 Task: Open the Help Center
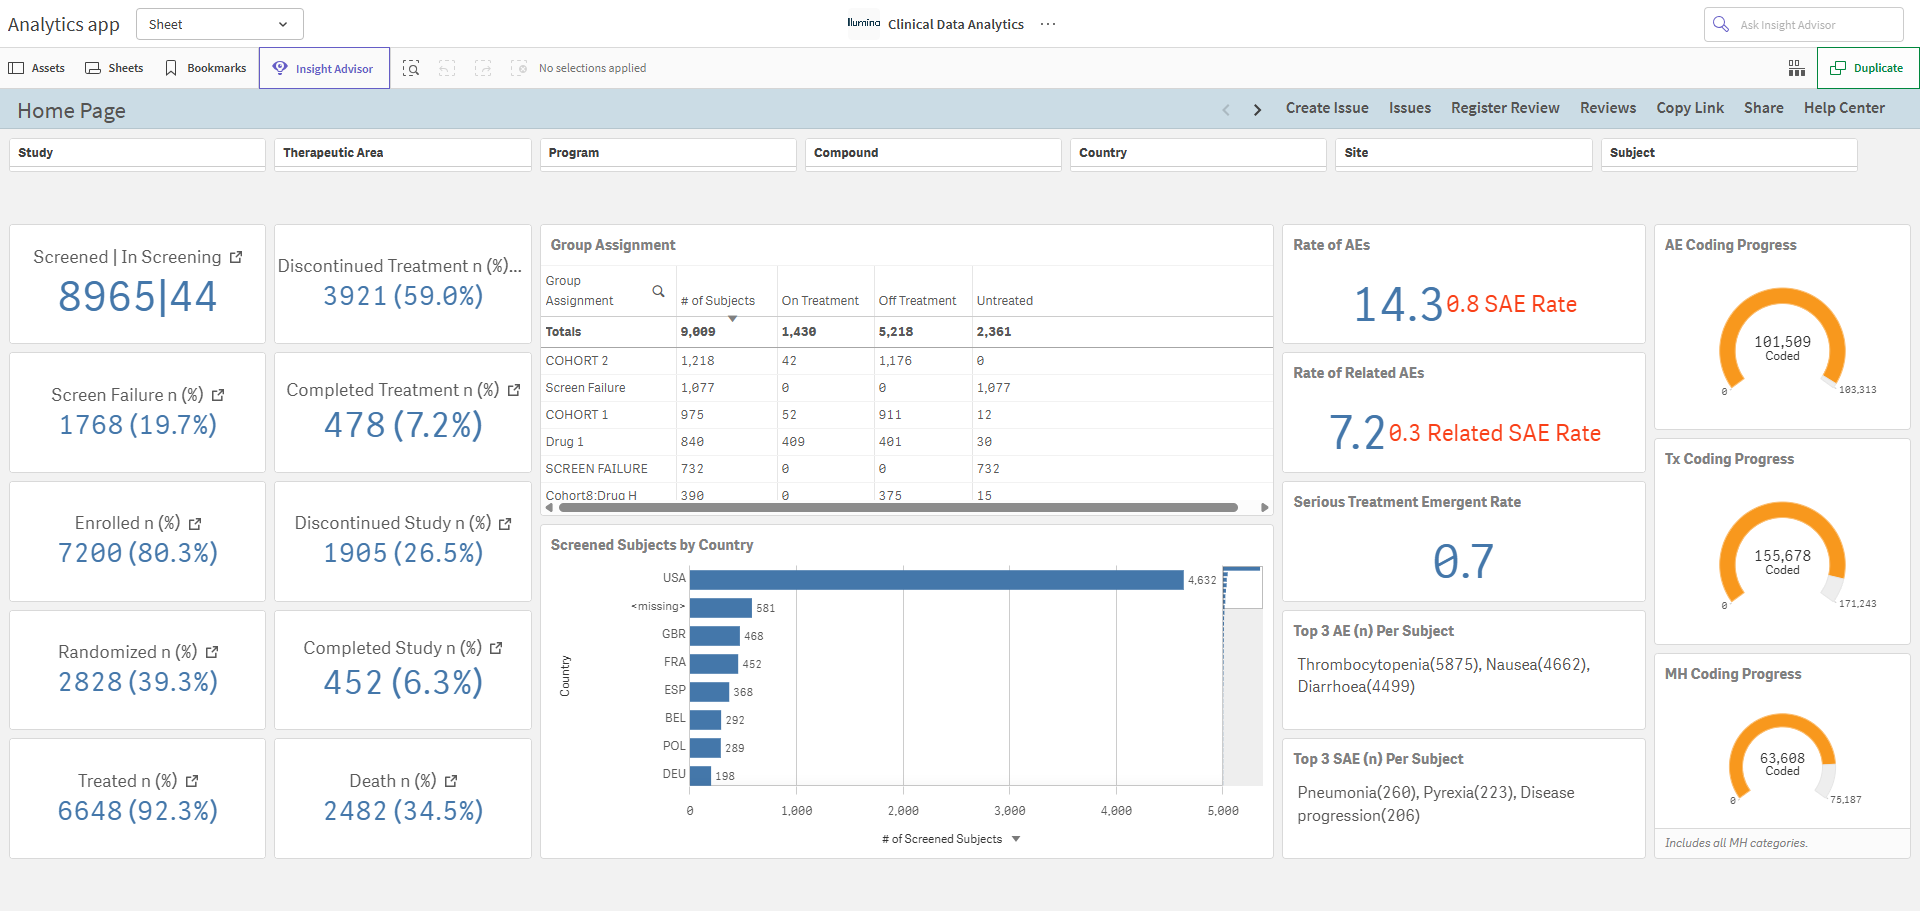(1844, 108)
